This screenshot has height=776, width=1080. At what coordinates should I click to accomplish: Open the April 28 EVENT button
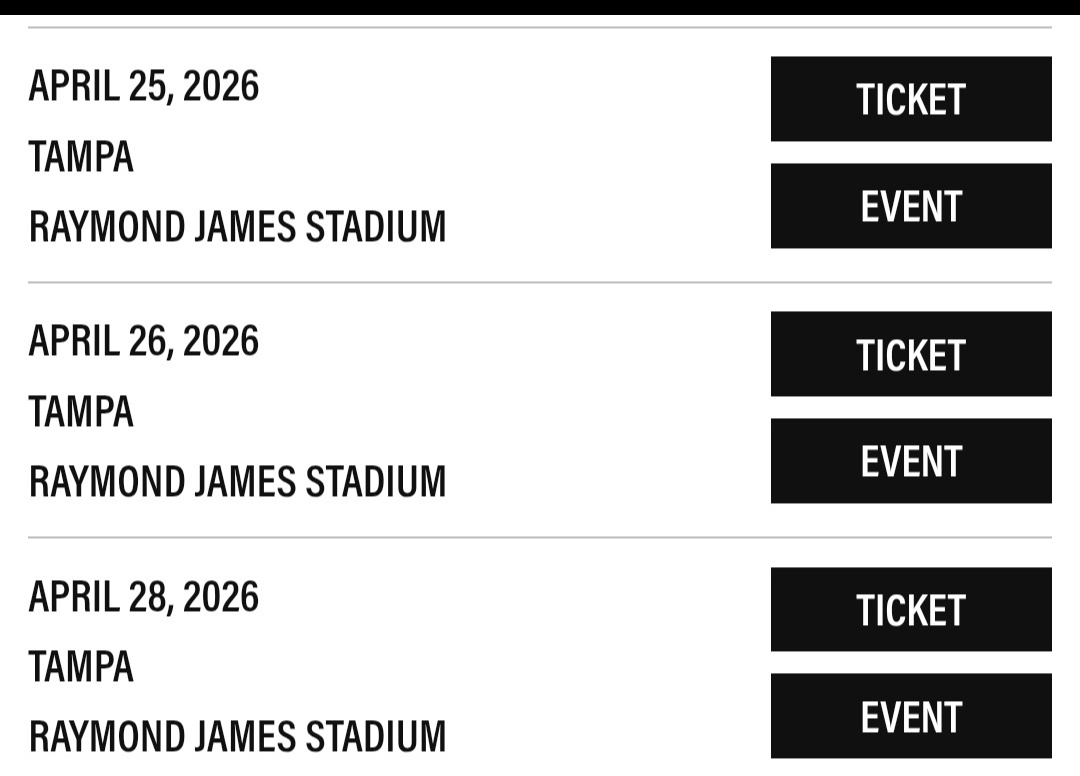point(911,716)
